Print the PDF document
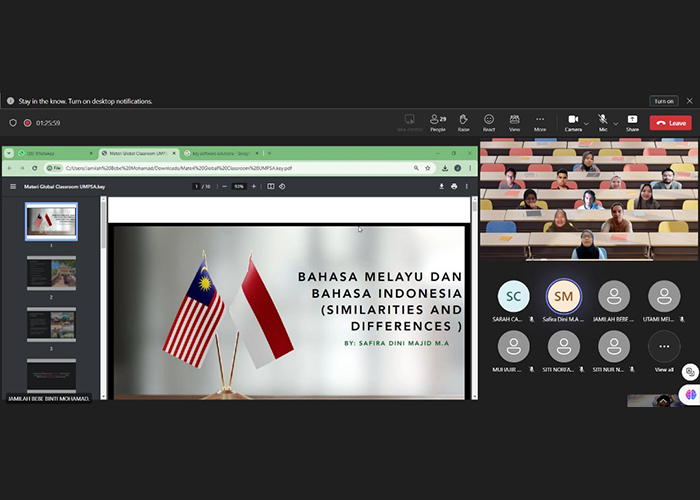 454,186
